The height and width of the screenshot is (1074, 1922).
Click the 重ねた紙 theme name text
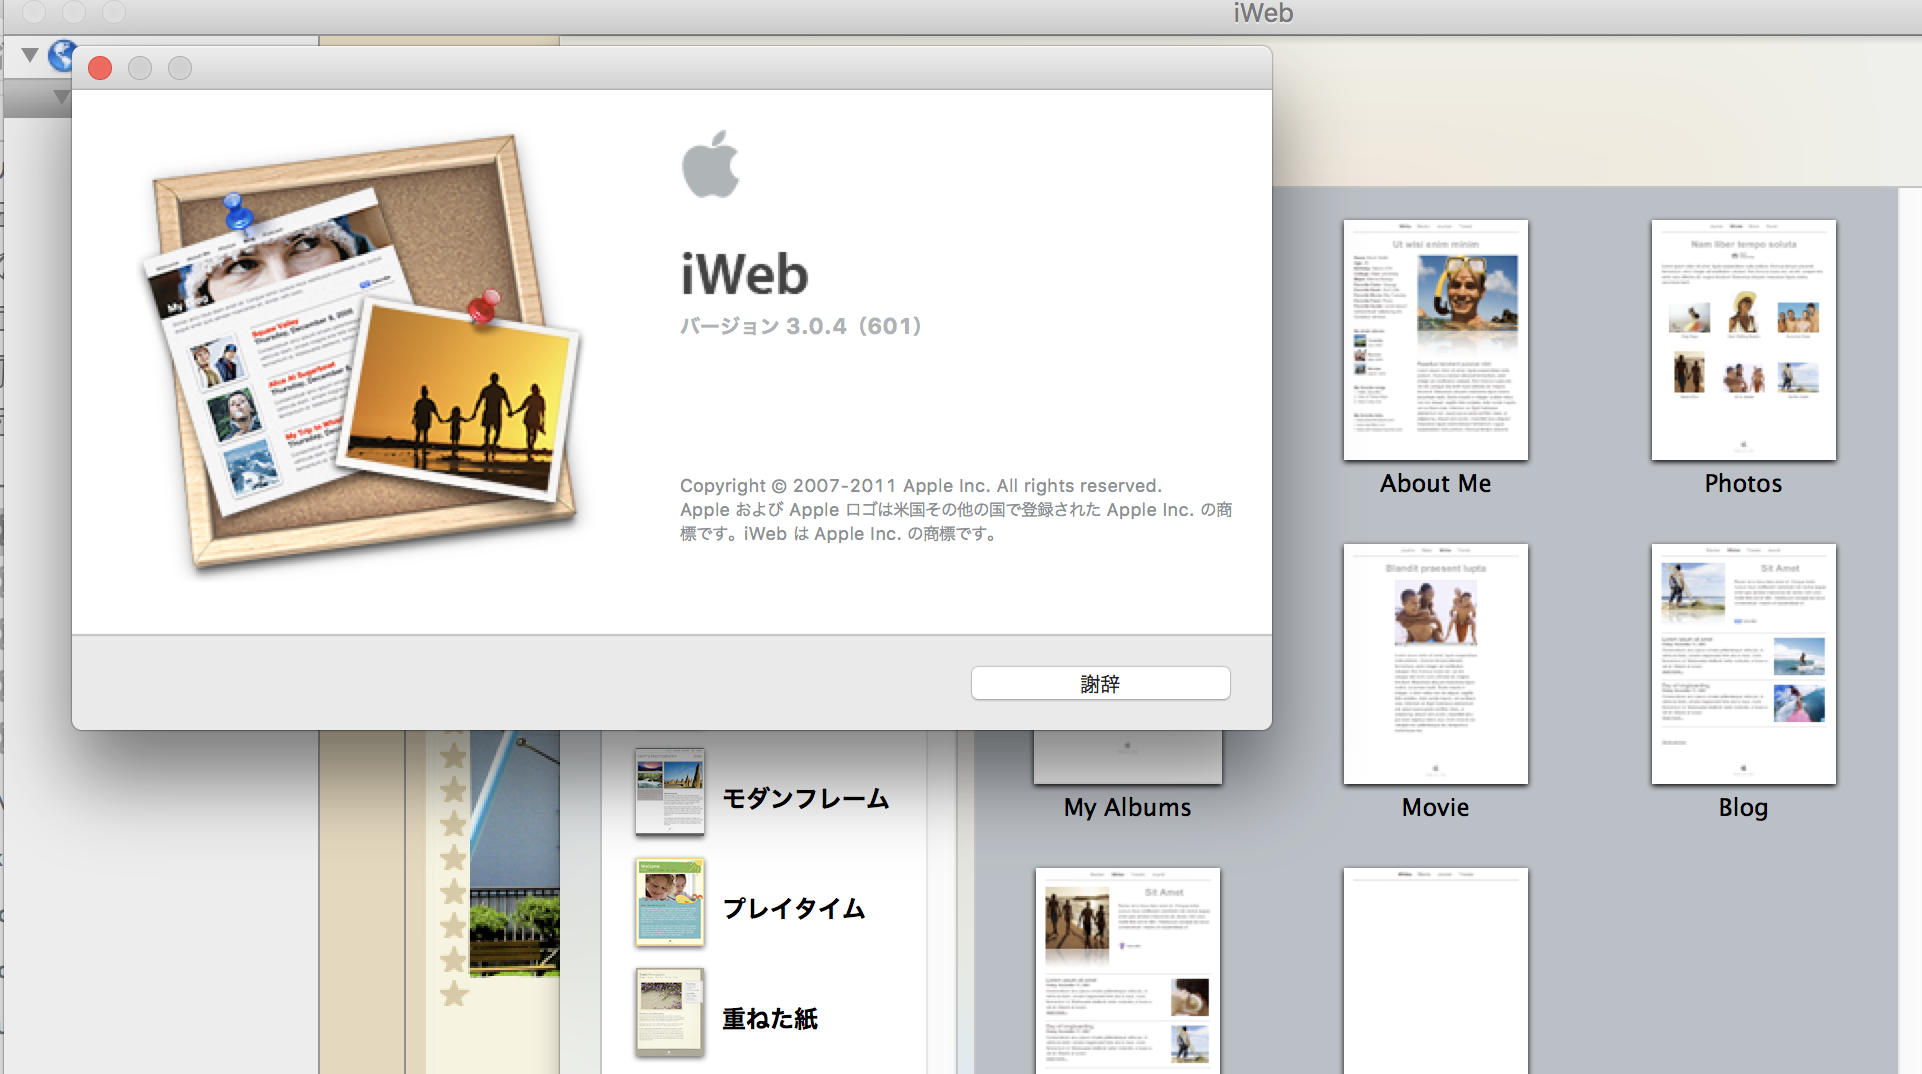point(770,1018)
